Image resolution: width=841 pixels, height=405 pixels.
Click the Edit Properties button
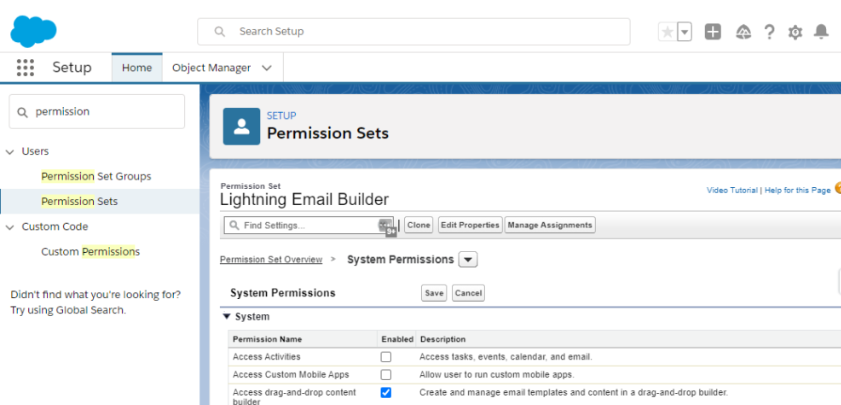click(470, 225)
